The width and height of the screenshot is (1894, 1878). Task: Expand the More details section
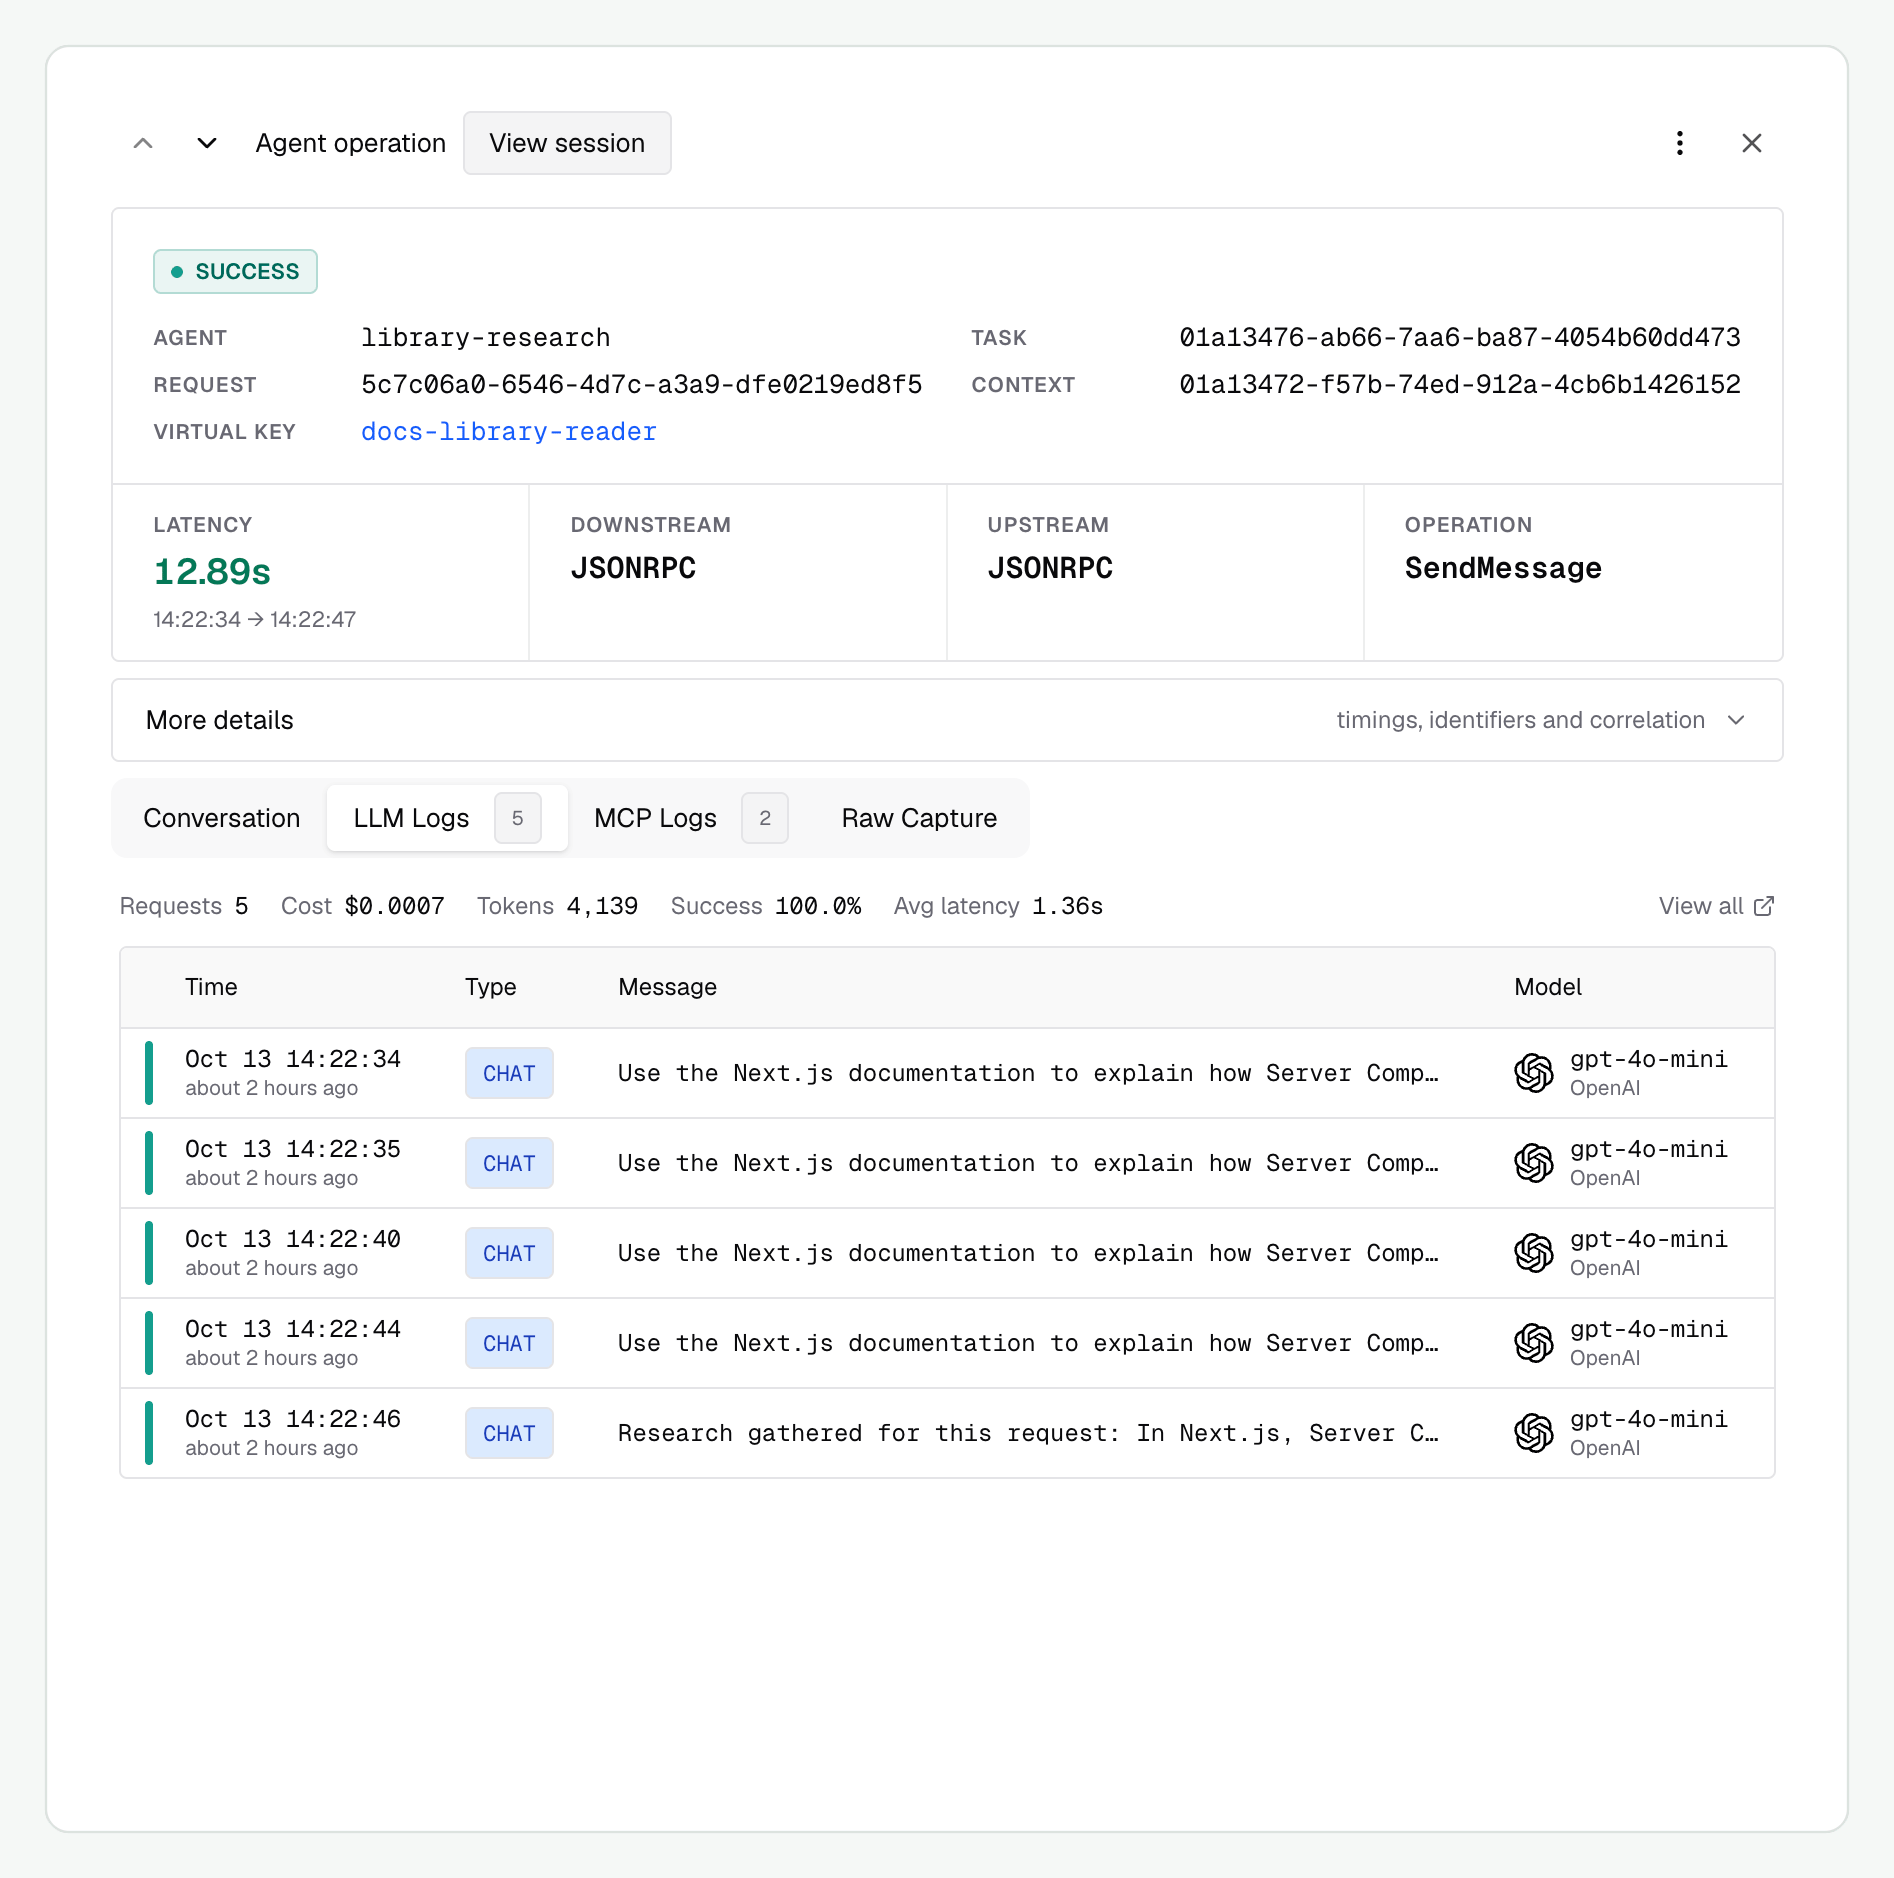947,720
